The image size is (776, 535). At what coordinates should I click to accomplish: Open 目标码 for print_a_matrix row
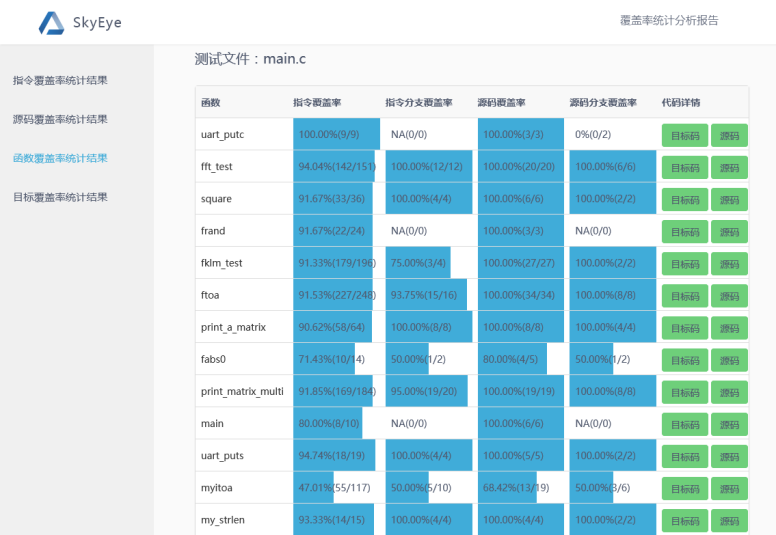click(x=685, y=329)
